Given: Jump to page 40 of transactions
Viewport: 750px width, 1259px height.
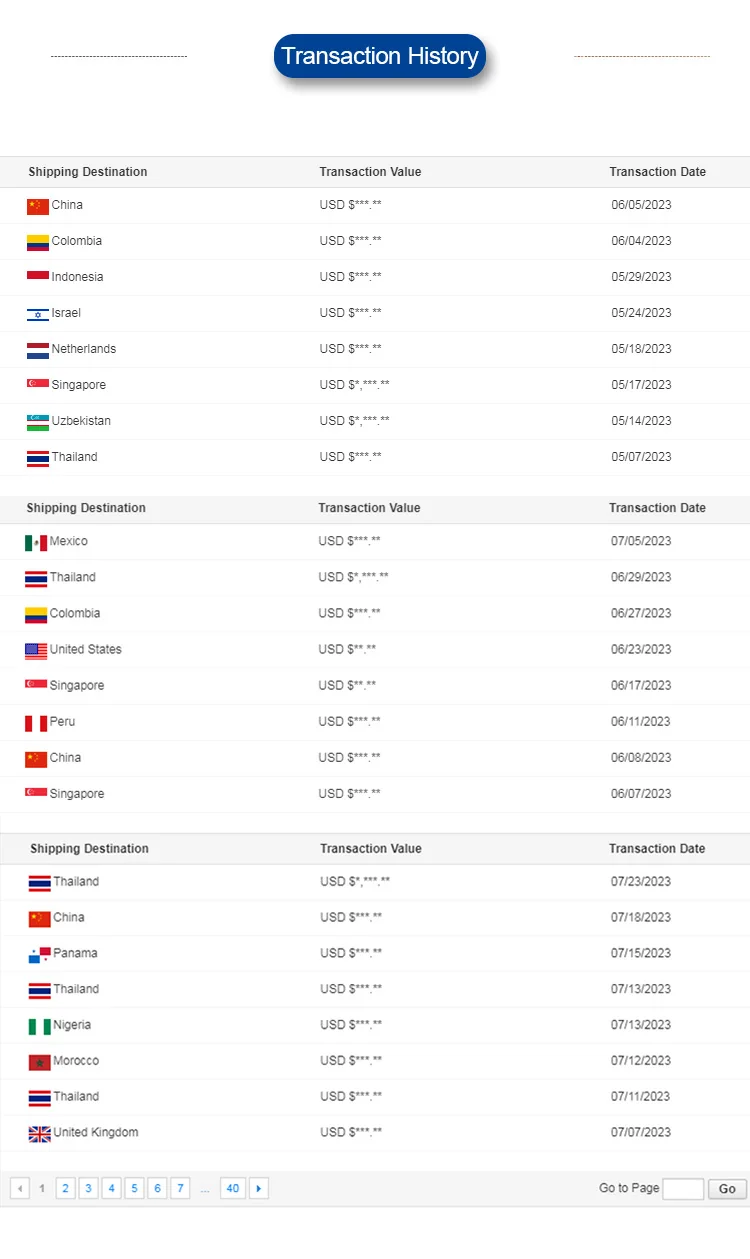Looking at the screenshot, I should click(233, 1188).
